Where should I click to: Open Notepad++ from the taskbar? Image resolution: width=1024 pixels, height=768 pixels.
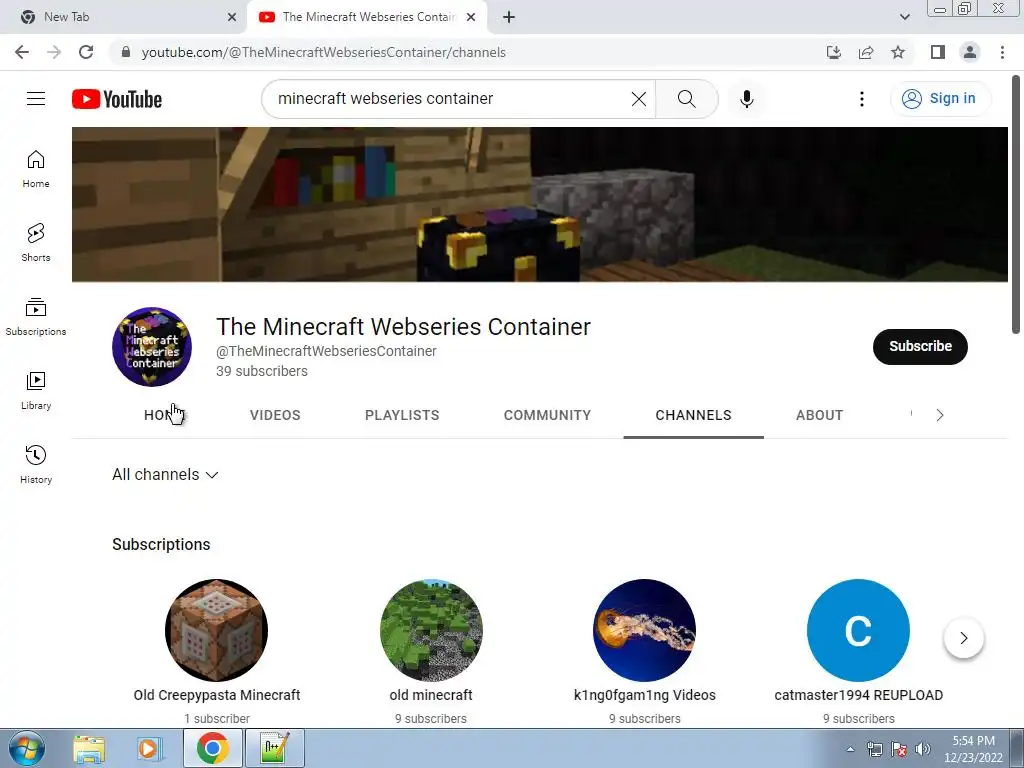coord(274,748)
